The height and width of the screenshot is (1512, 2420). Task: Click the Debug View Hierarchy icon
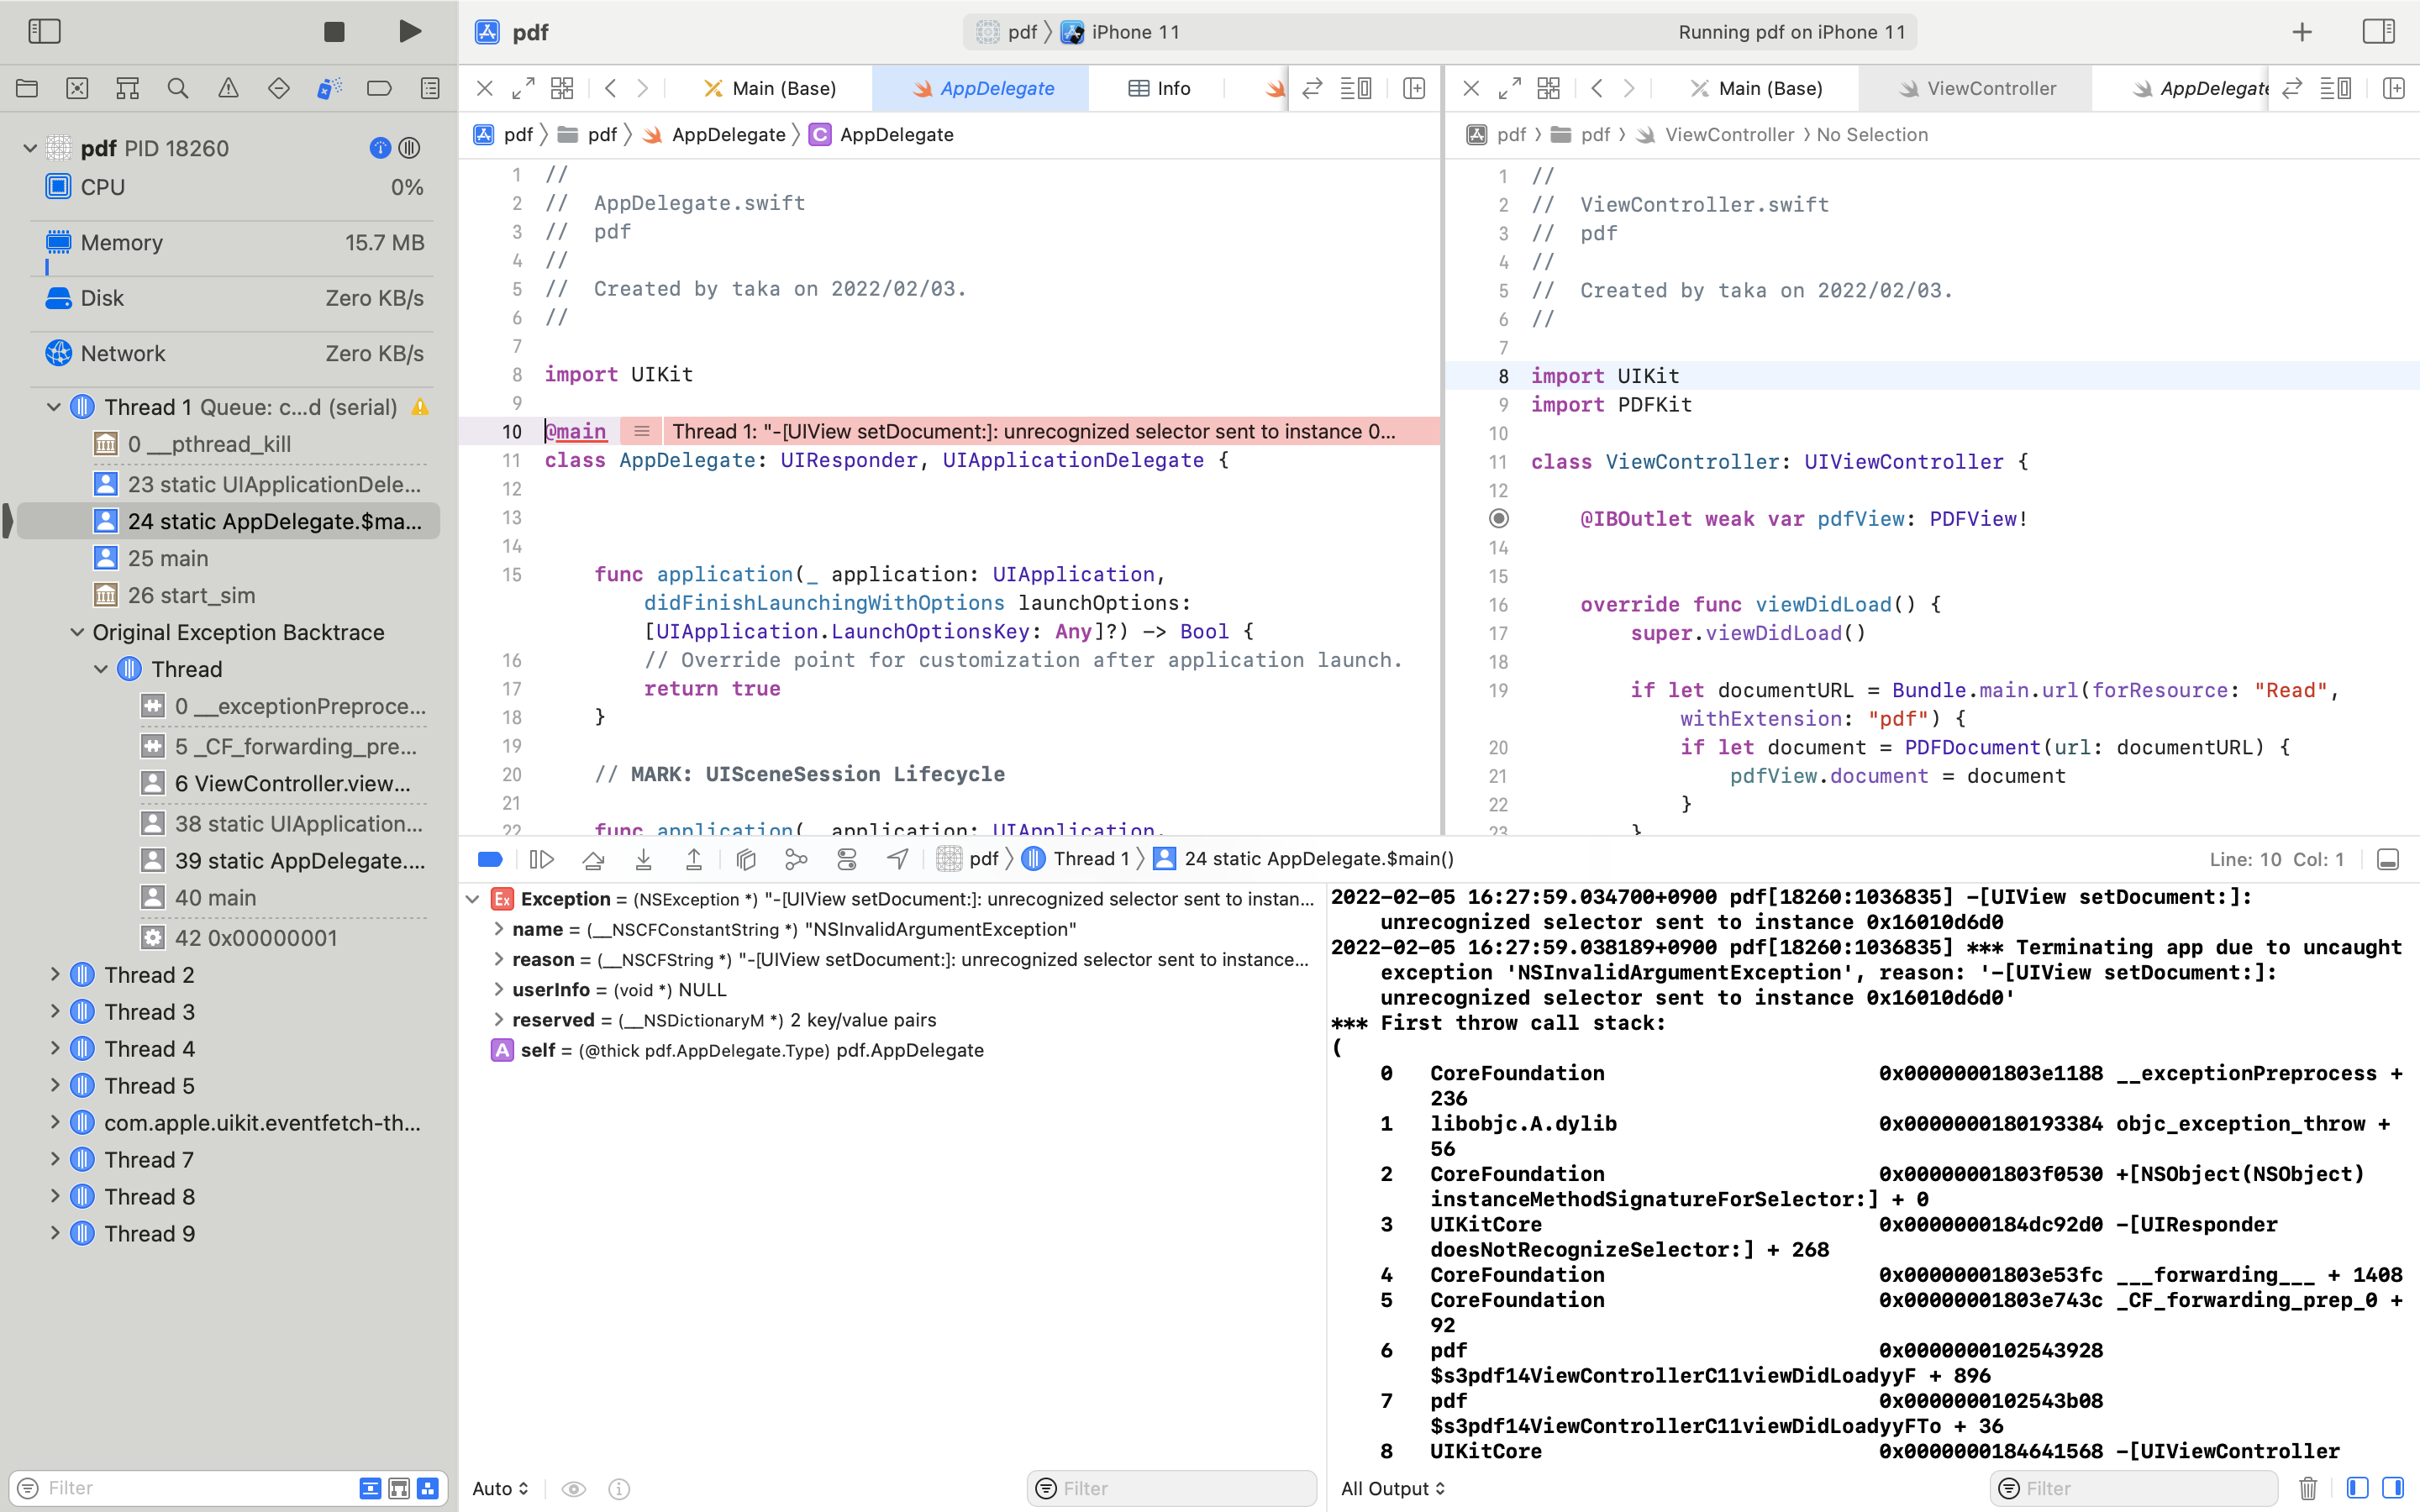pos(746,859)
